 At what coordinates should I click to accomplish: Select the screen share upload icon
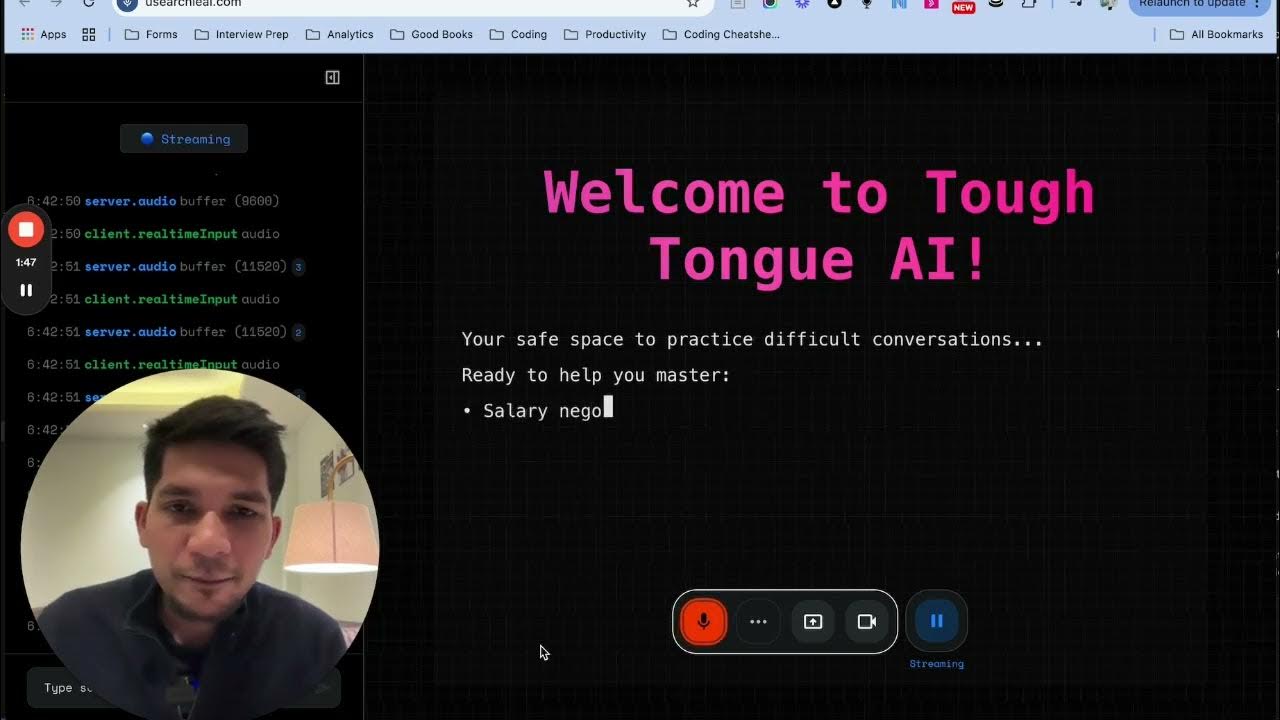(x=813, y=621)
